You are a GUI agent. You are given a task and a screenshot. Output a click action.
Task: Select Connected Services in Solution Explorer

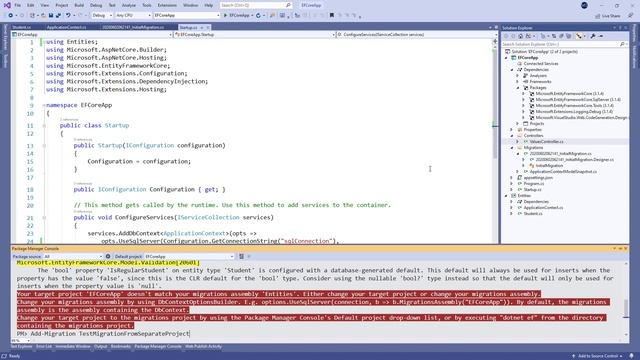(541, 64)
